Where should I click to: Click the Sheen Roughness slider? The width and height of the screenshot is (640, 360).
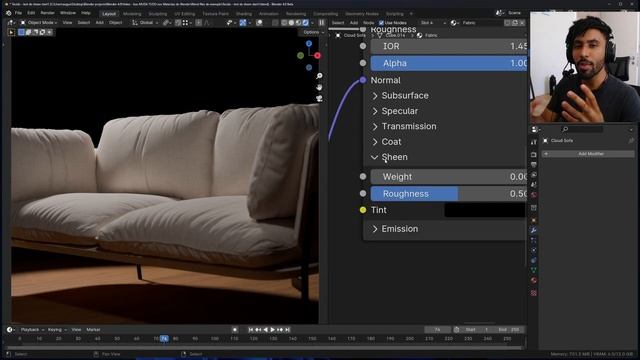(x=449, y=194)
